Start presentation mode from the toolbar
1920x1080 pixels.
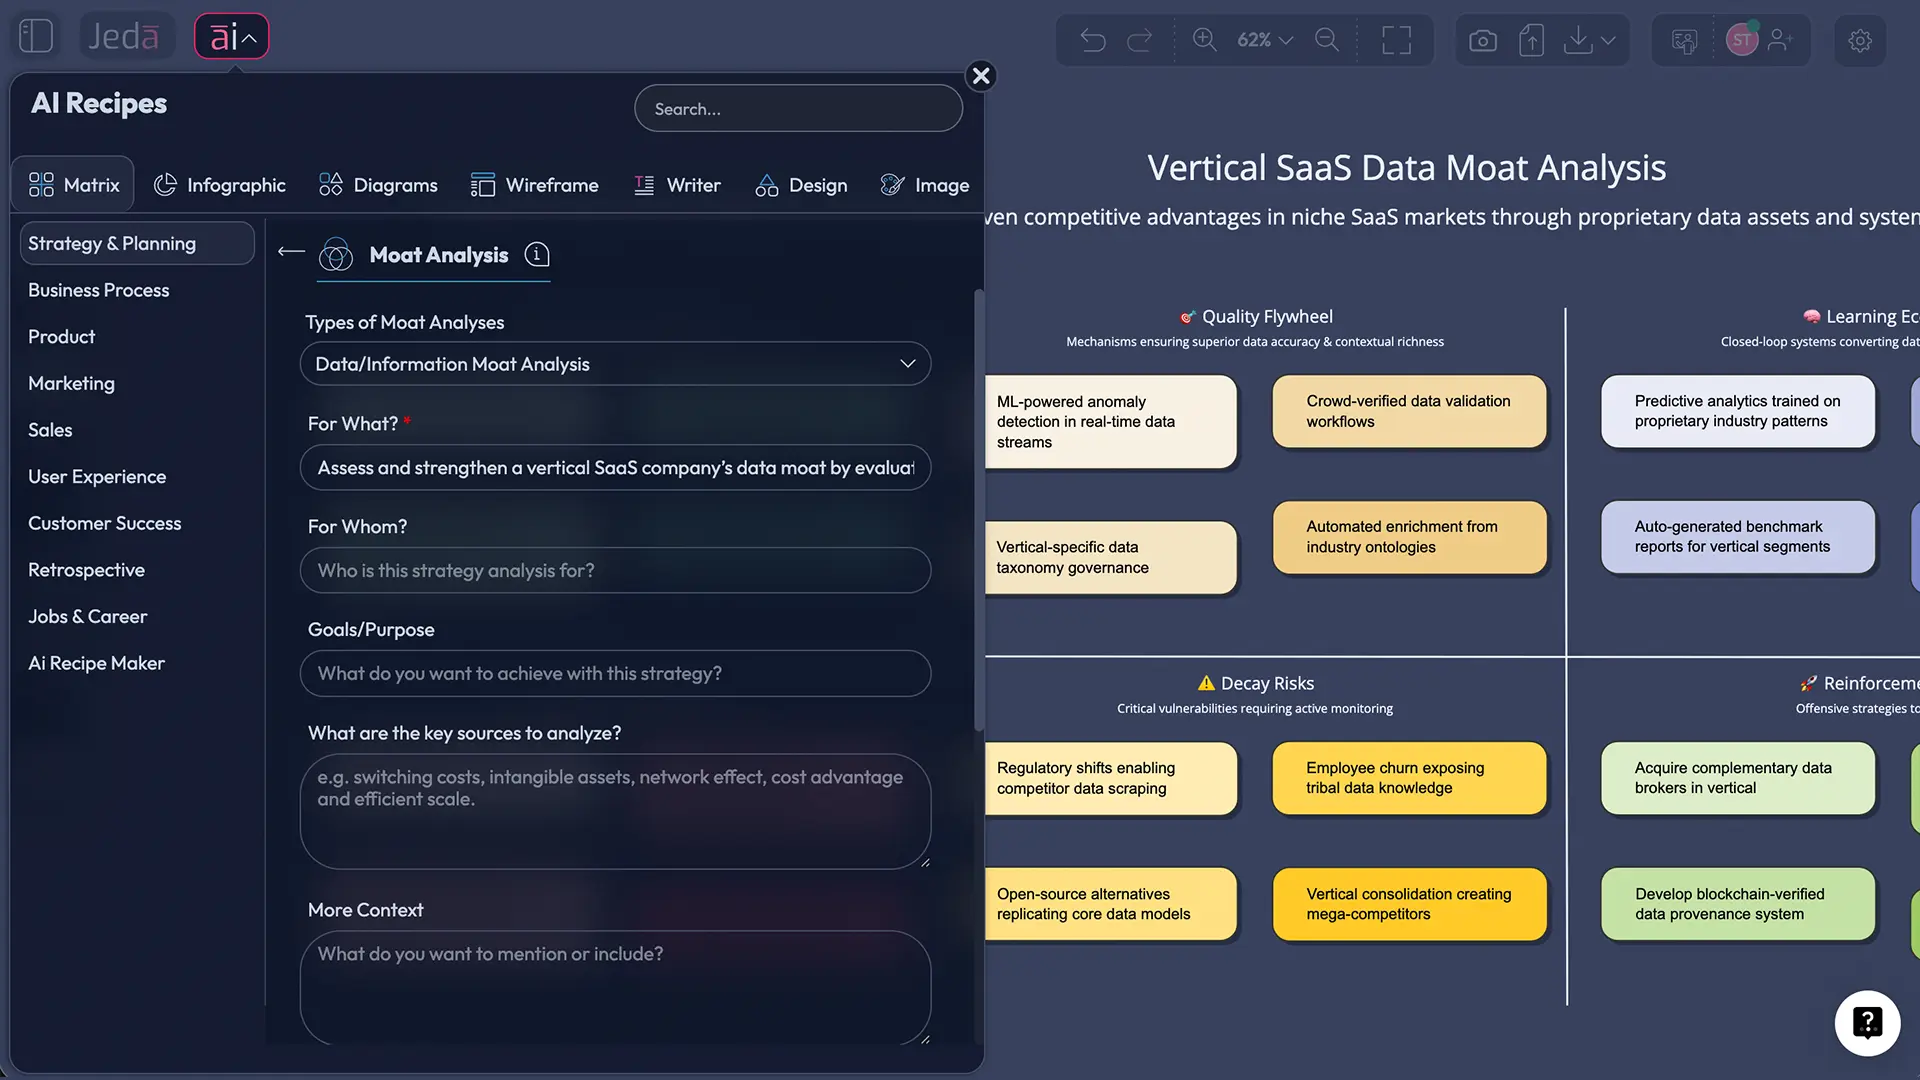pos(1396,40)
